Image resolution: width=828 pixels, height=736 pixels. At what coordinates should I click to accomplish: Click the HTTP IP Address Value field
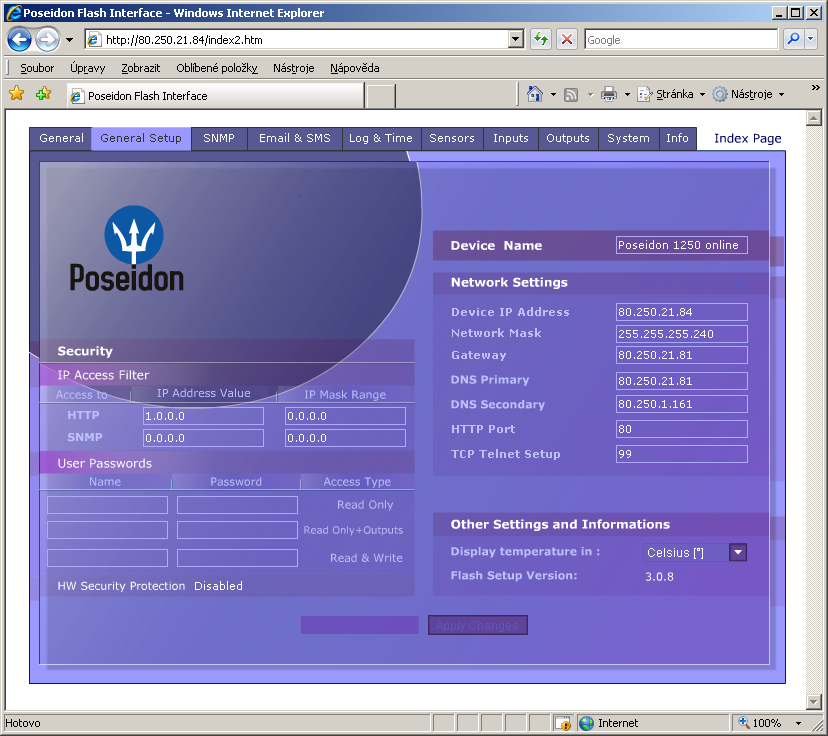[203, 416]
